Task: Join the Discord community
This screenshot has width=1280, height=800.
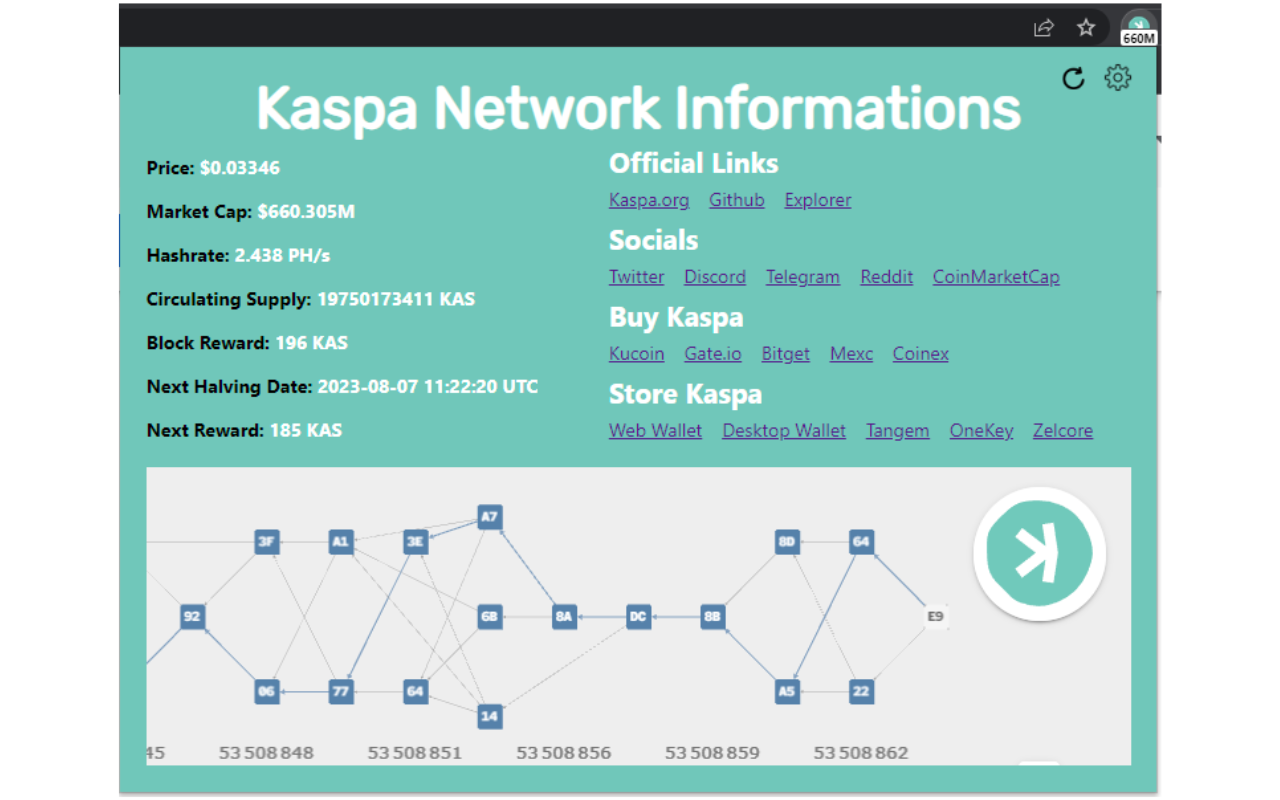Action: point(714,277)
